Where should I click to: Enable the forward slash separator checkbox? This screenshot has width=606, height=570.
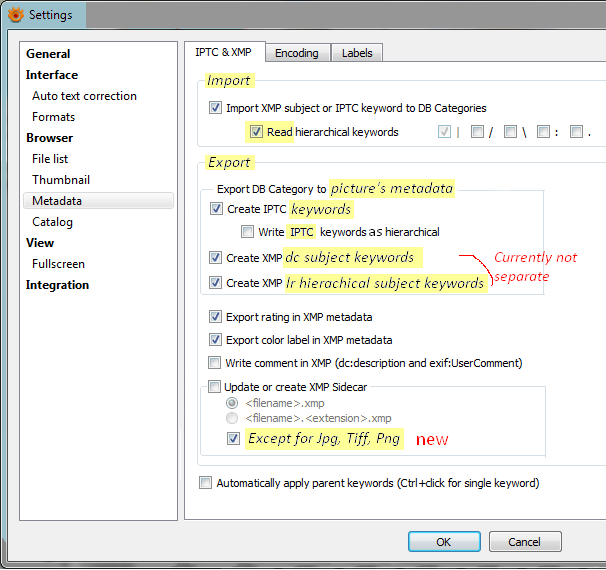point(477,132)
